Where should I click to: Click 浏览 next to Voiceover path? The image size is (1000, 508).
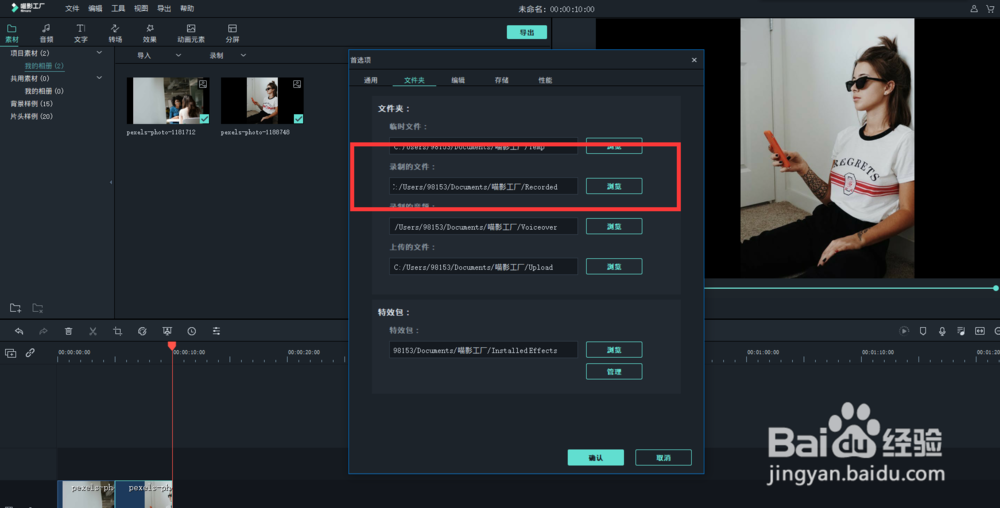(614, 226)
